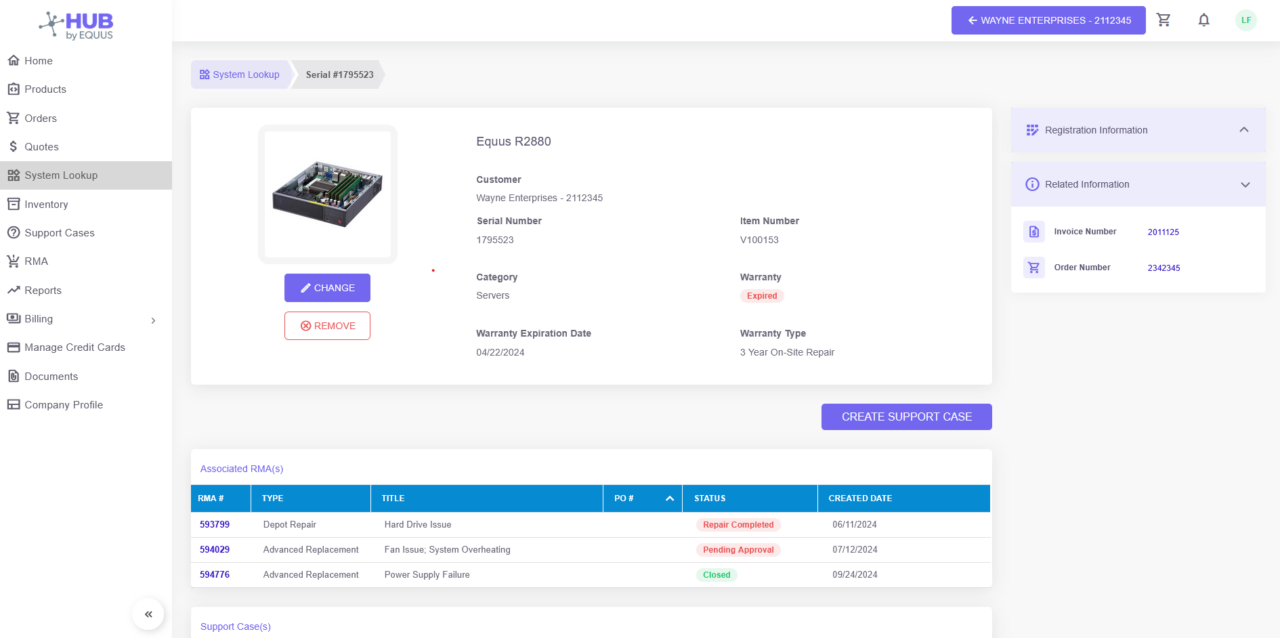Open Manage Credit Cards in sidebar
This screenshot has height=638, width=1280.
[x=86, y=347]
